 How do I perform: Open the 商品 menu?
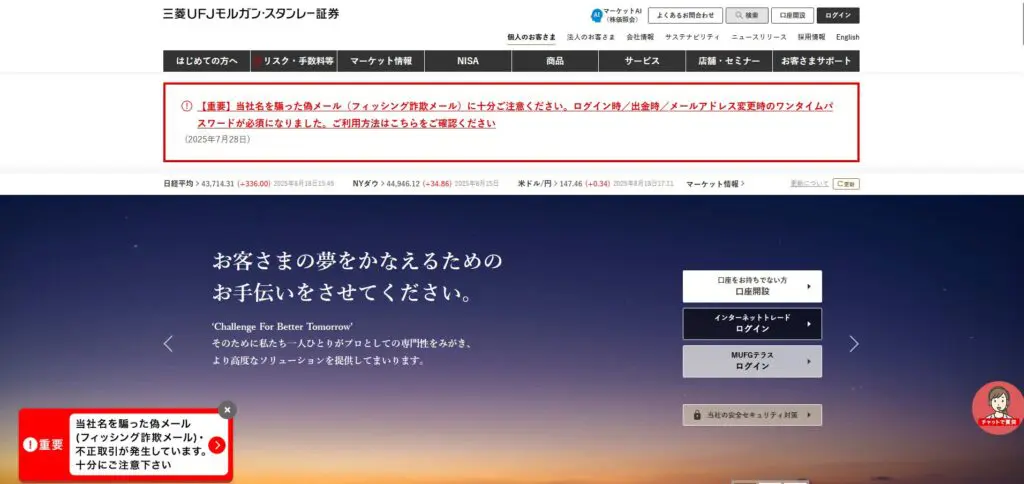555,61
